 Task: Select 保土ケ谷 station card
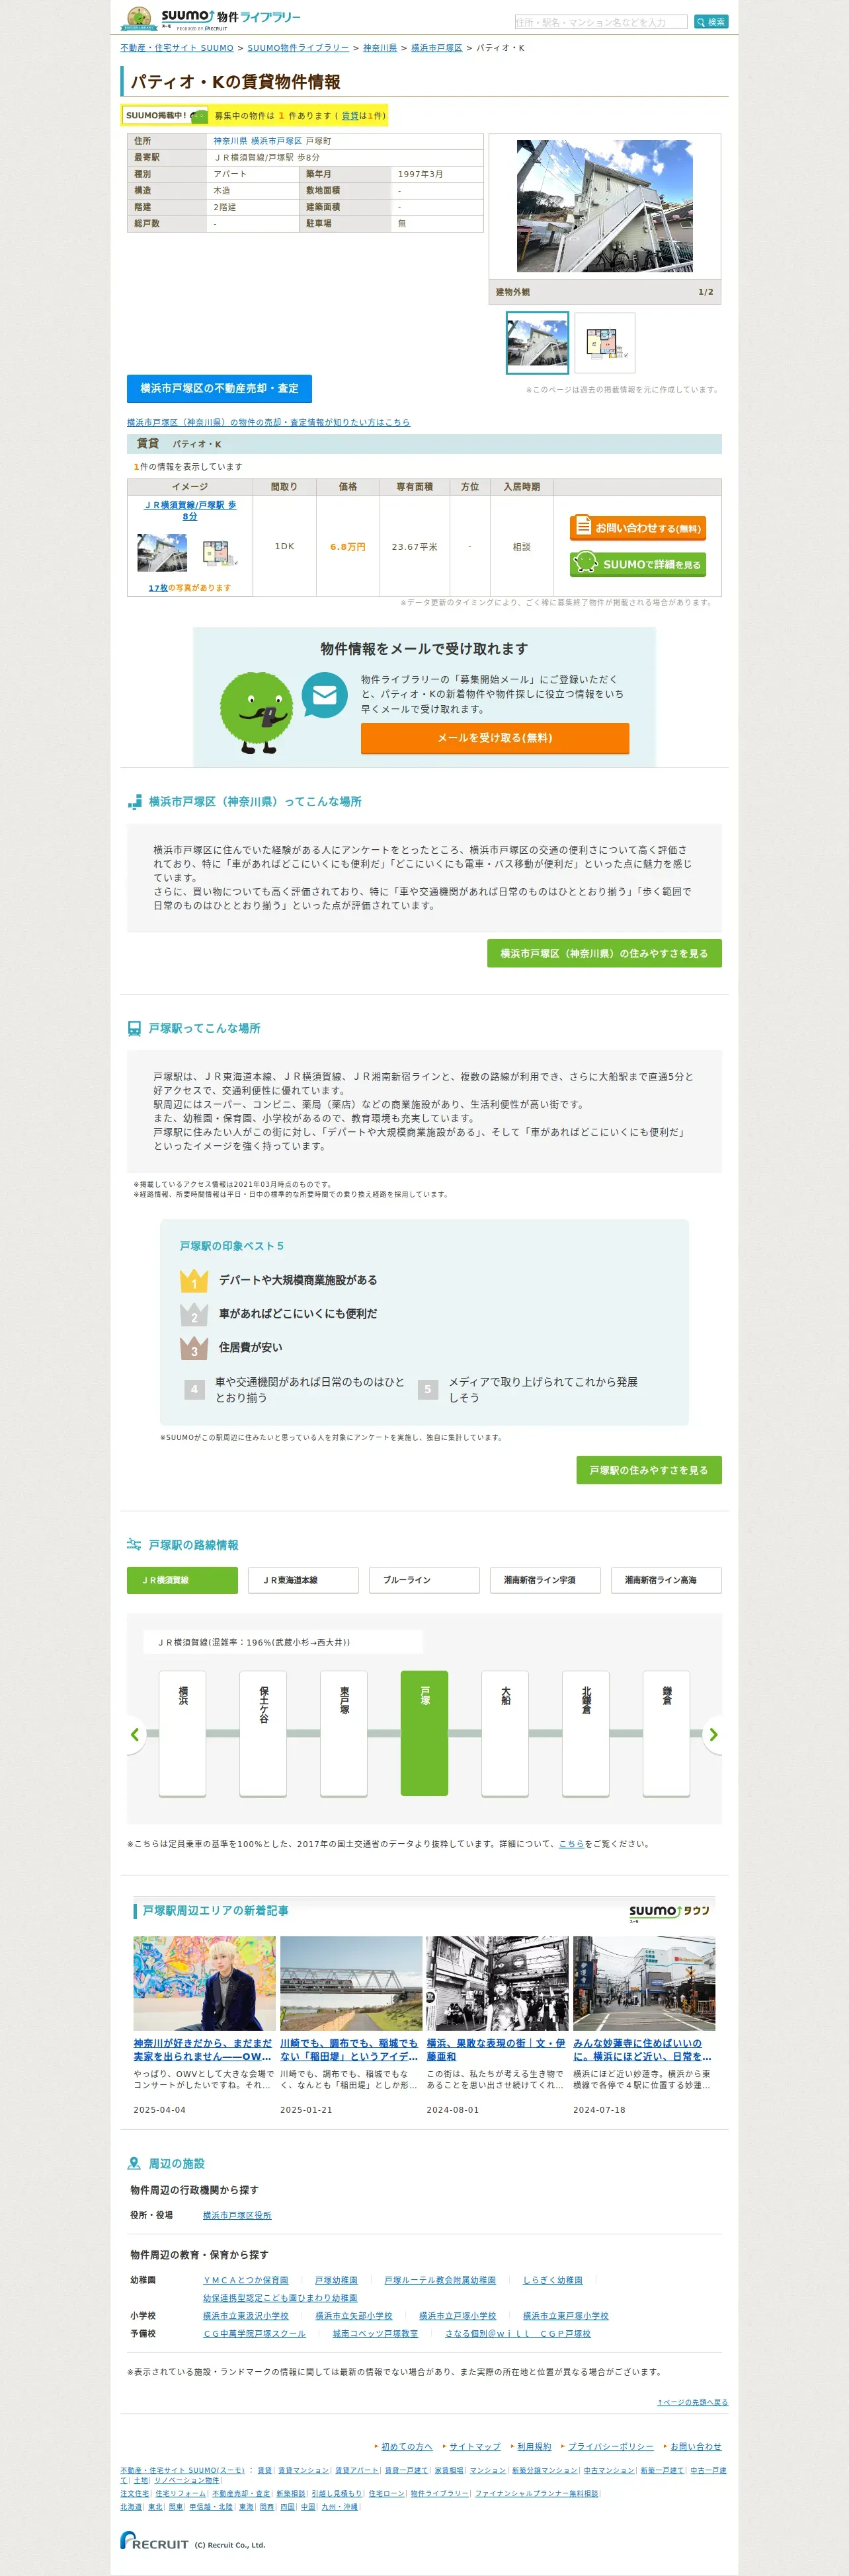coord(264,1733)
